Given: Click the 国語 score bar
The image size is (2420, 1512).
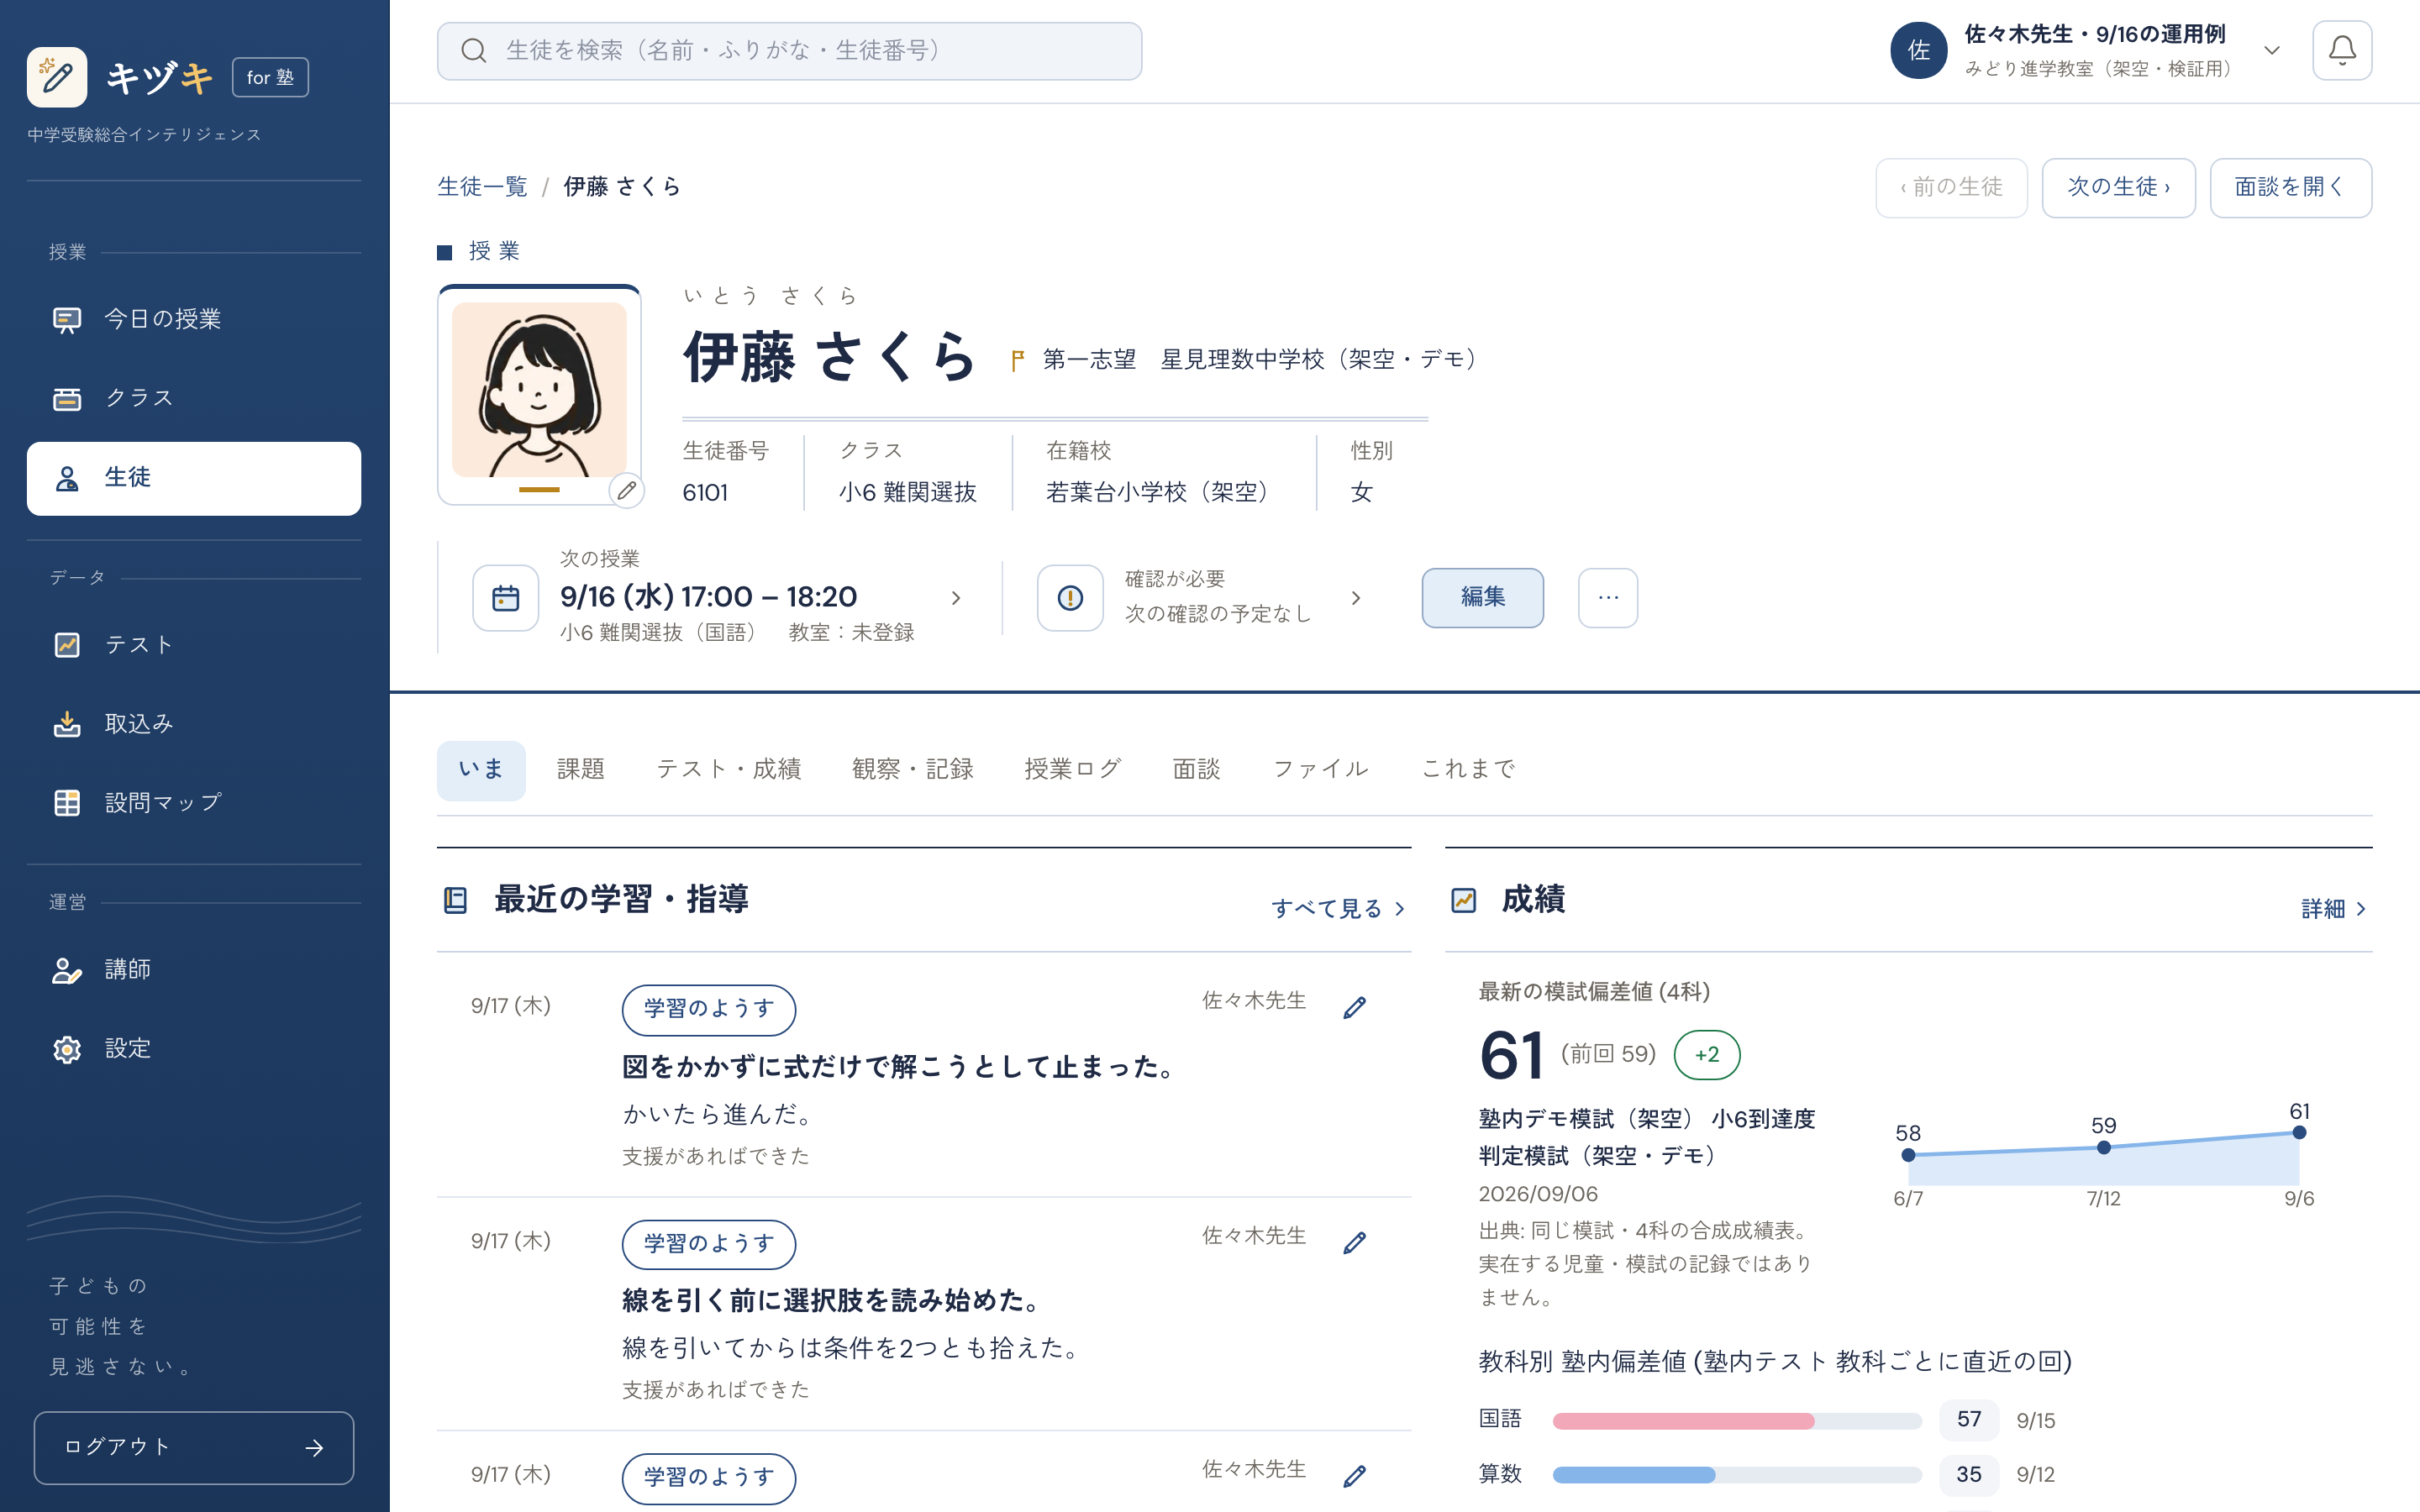Looking at the screenshot, I should [1737, 1420].
